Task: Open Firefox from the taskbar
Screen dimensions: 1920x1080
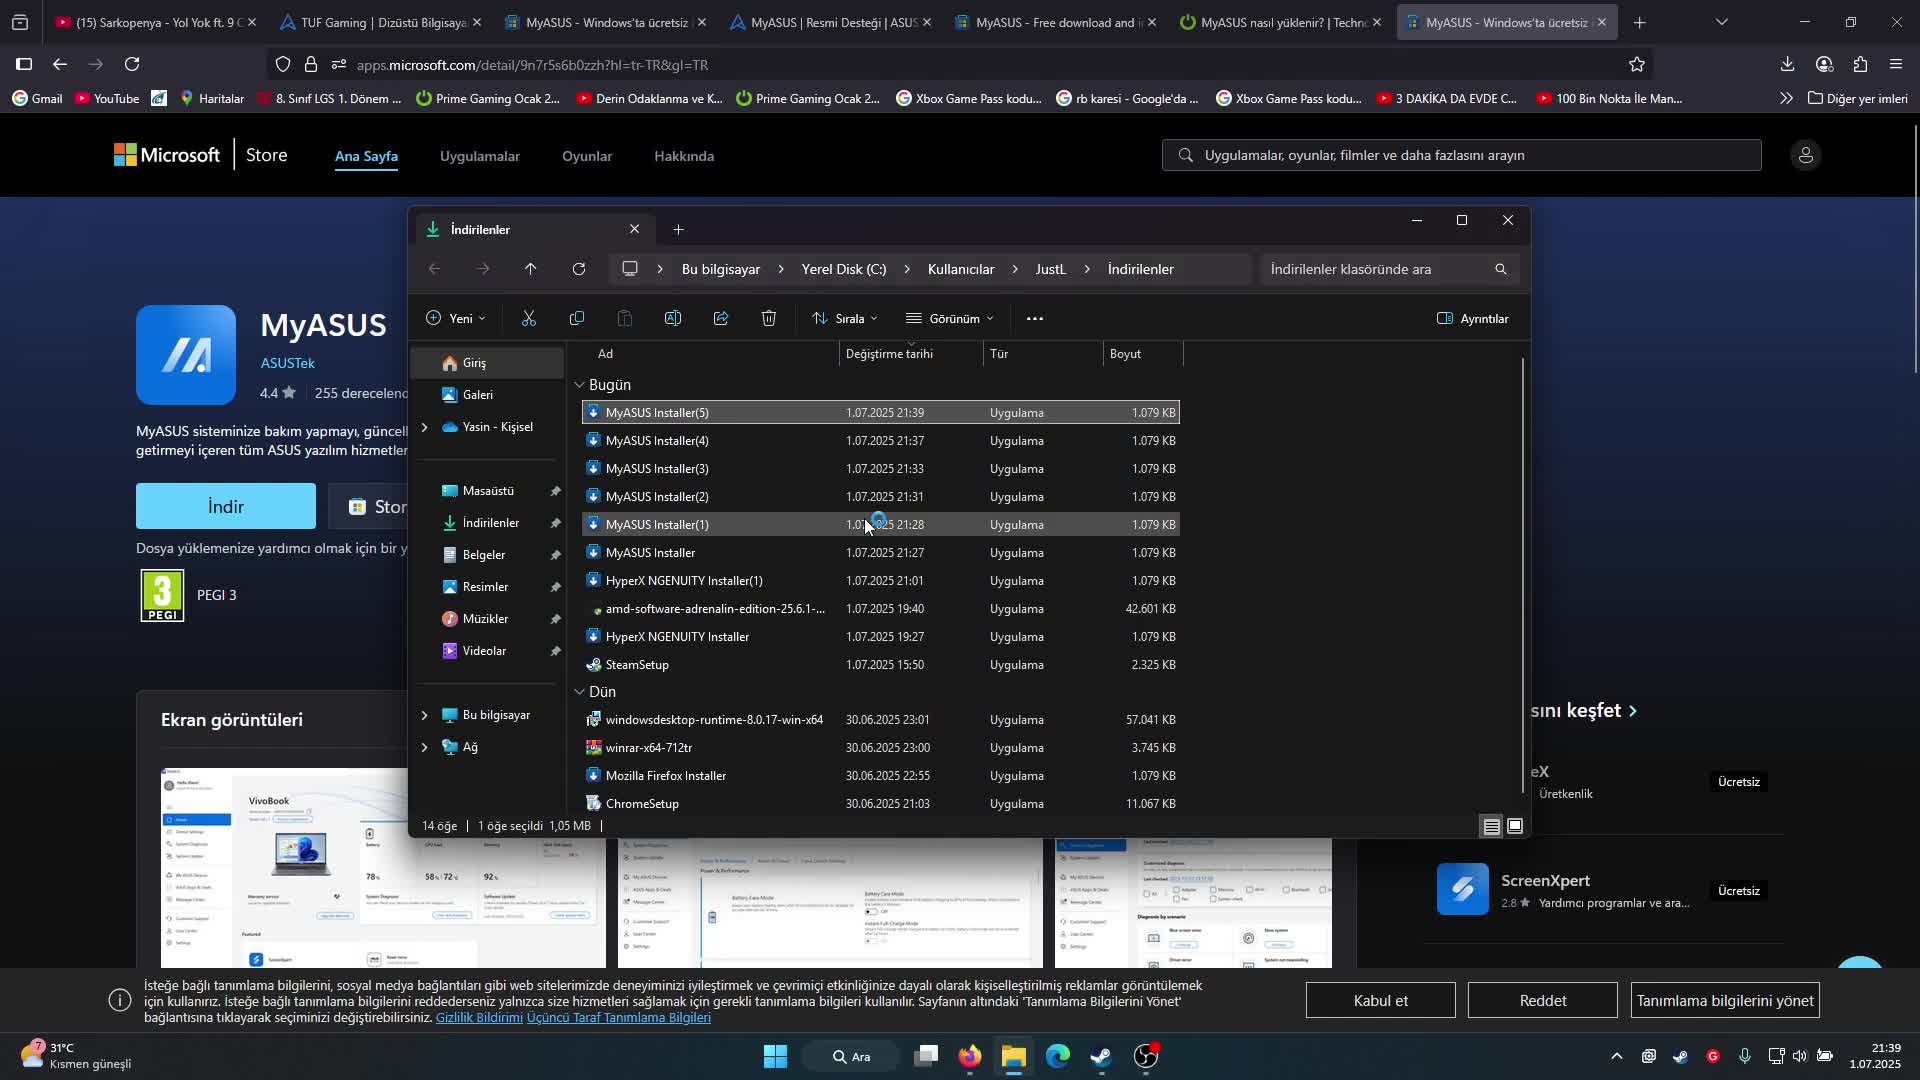Action: [x=970, y=1056]
